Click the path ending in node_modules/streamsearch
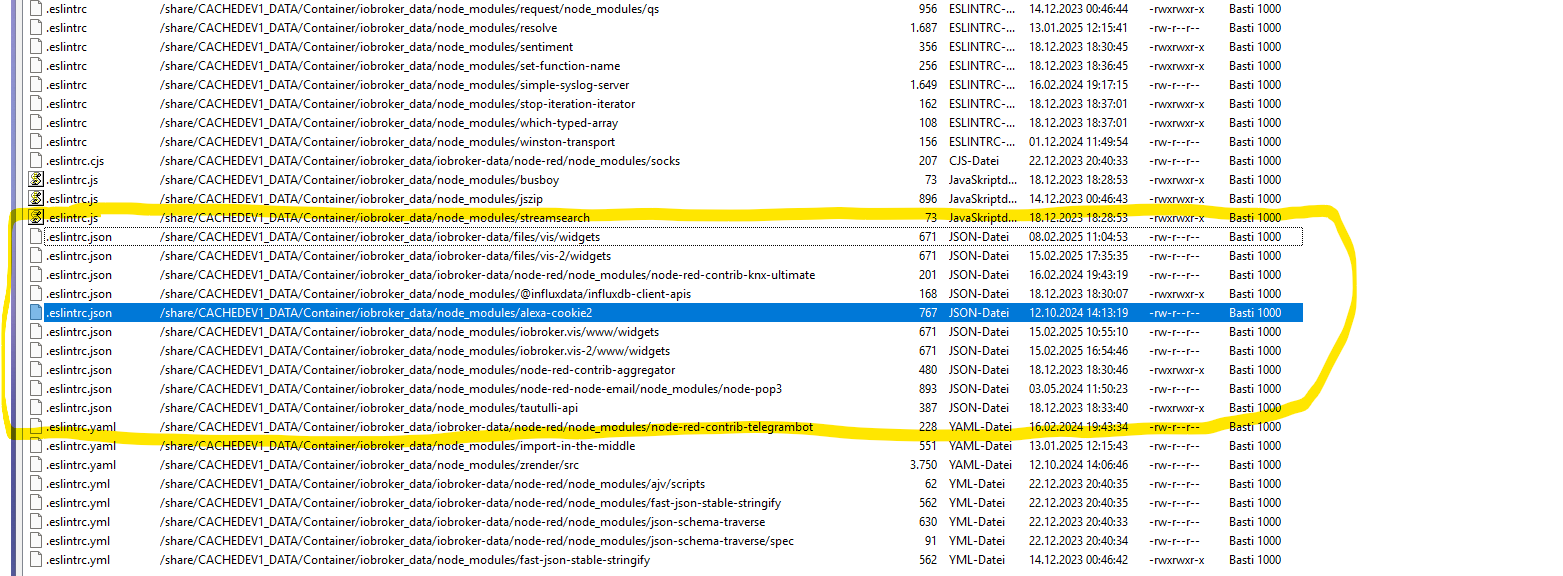 (375, 218)
